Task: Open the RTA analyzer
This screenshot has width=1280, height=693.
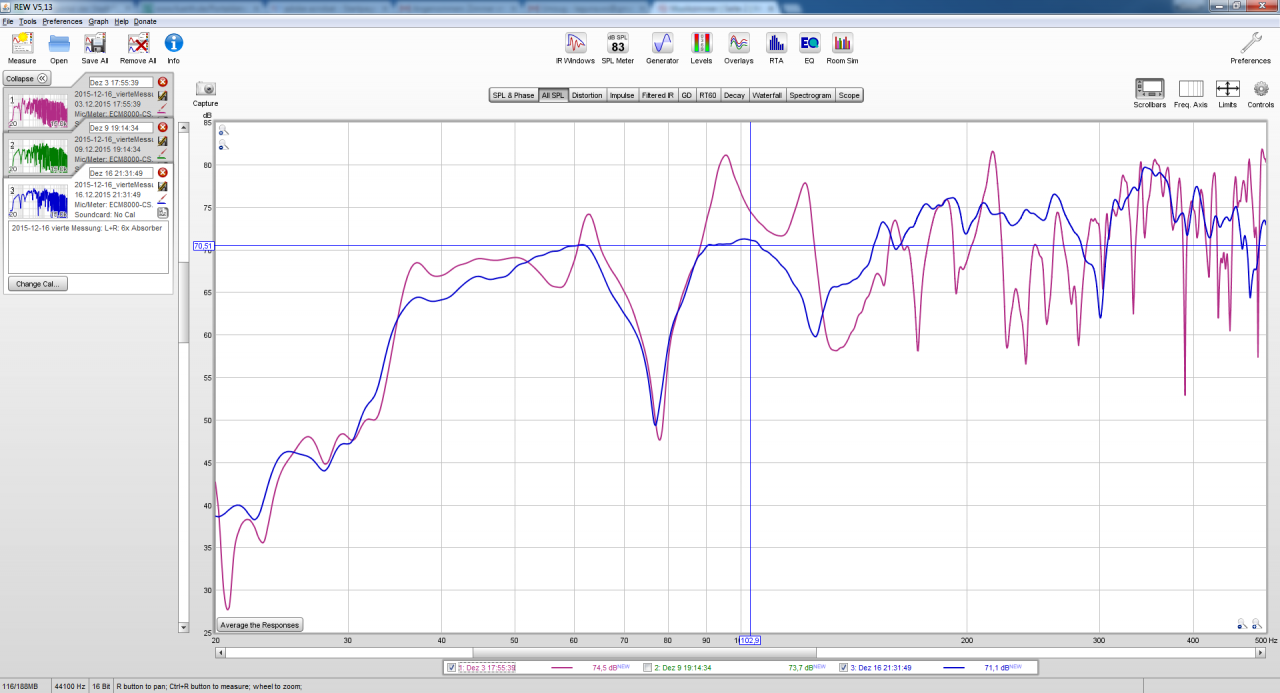Action: pos(776,43)
